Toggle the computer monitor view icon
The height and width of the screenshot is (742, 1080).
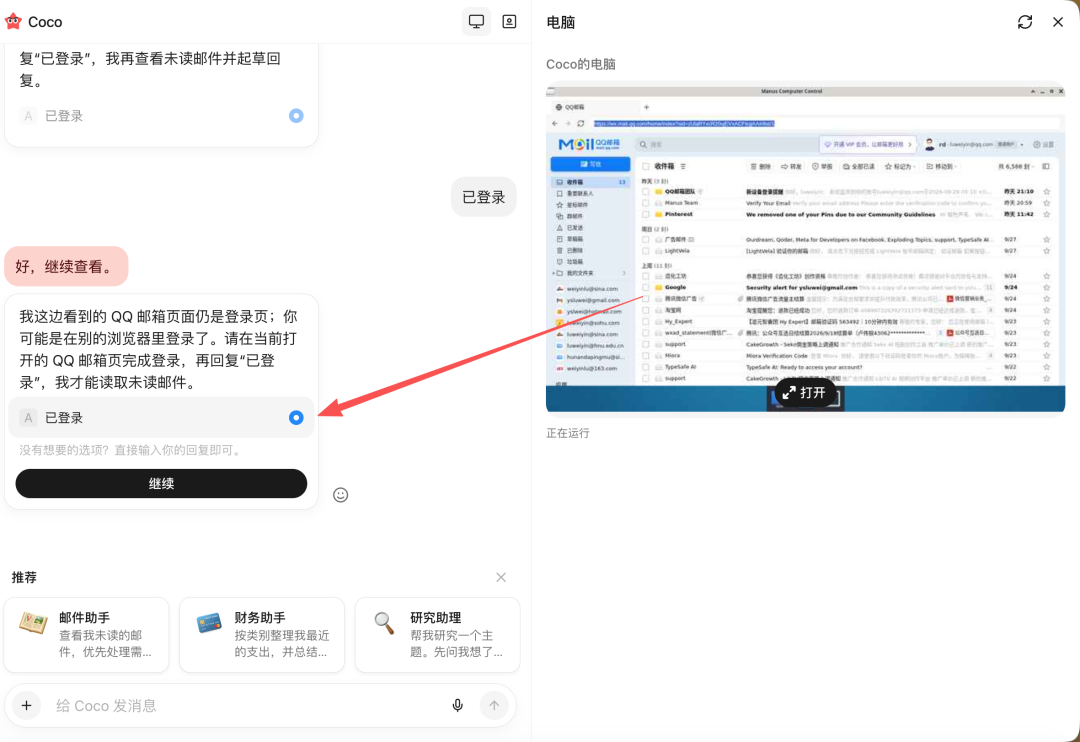476,21
